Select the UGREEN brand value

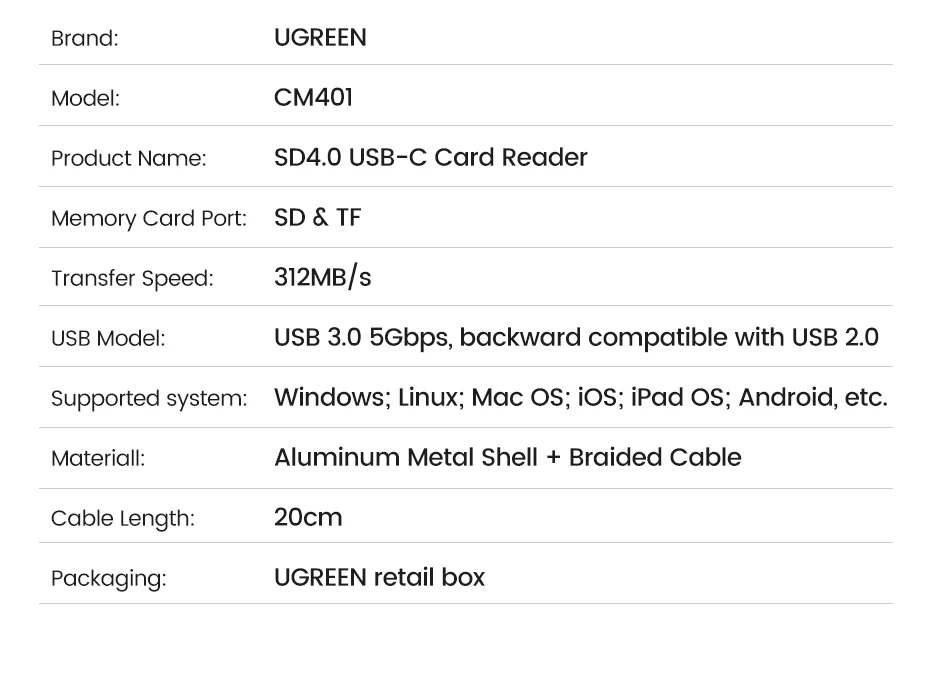click(x=320, y=38)
